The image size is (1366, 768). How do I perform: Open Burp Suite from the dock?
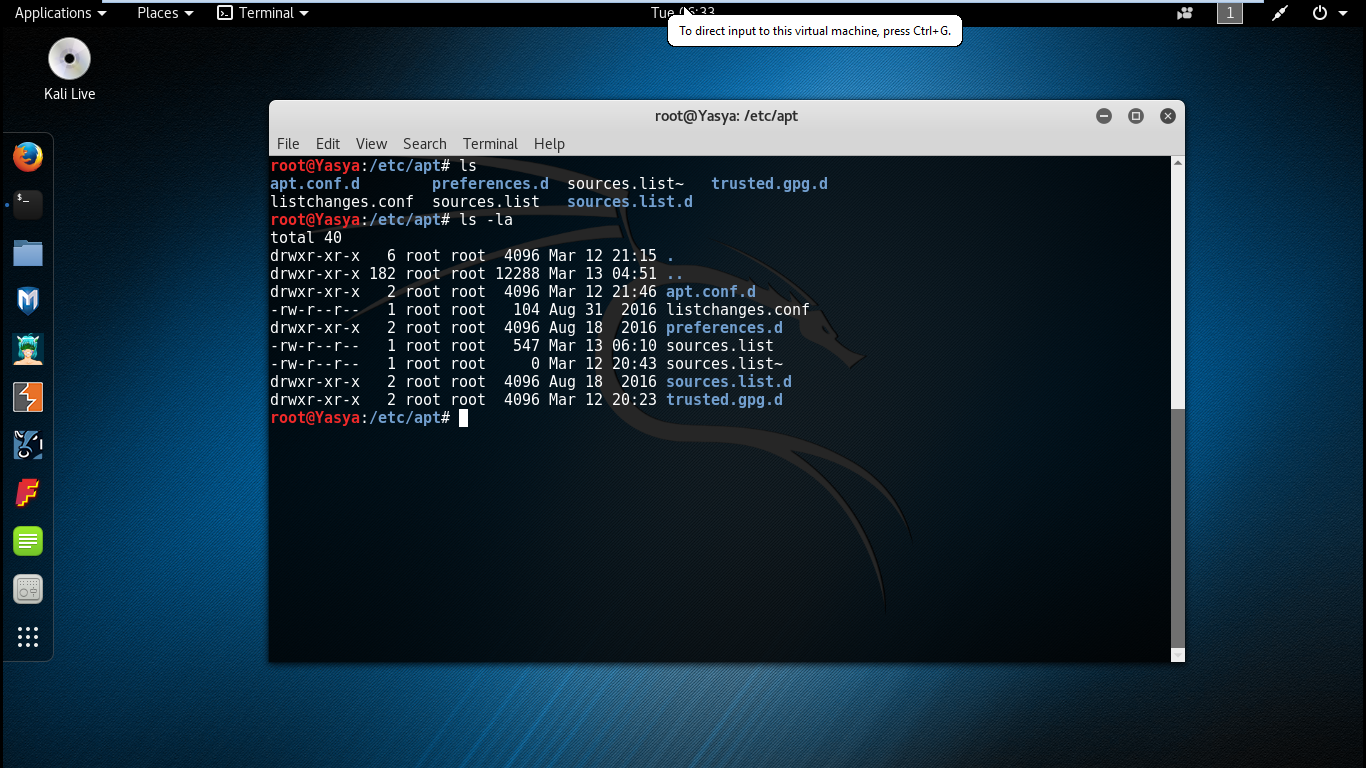click(x=28, y=397)
